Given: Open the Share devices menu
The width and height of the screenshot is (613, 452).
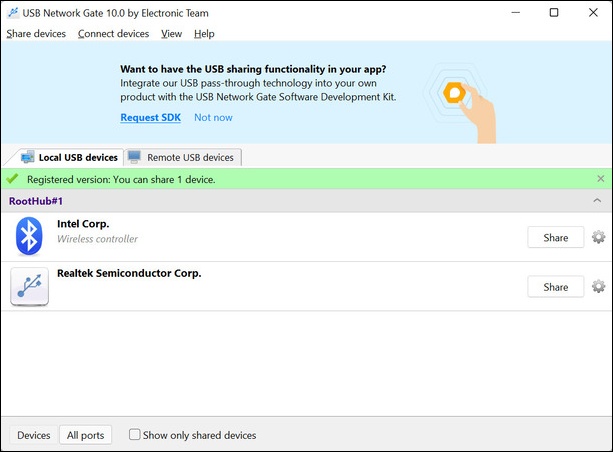Looking at the screenshot, I should tap(36, 34).
